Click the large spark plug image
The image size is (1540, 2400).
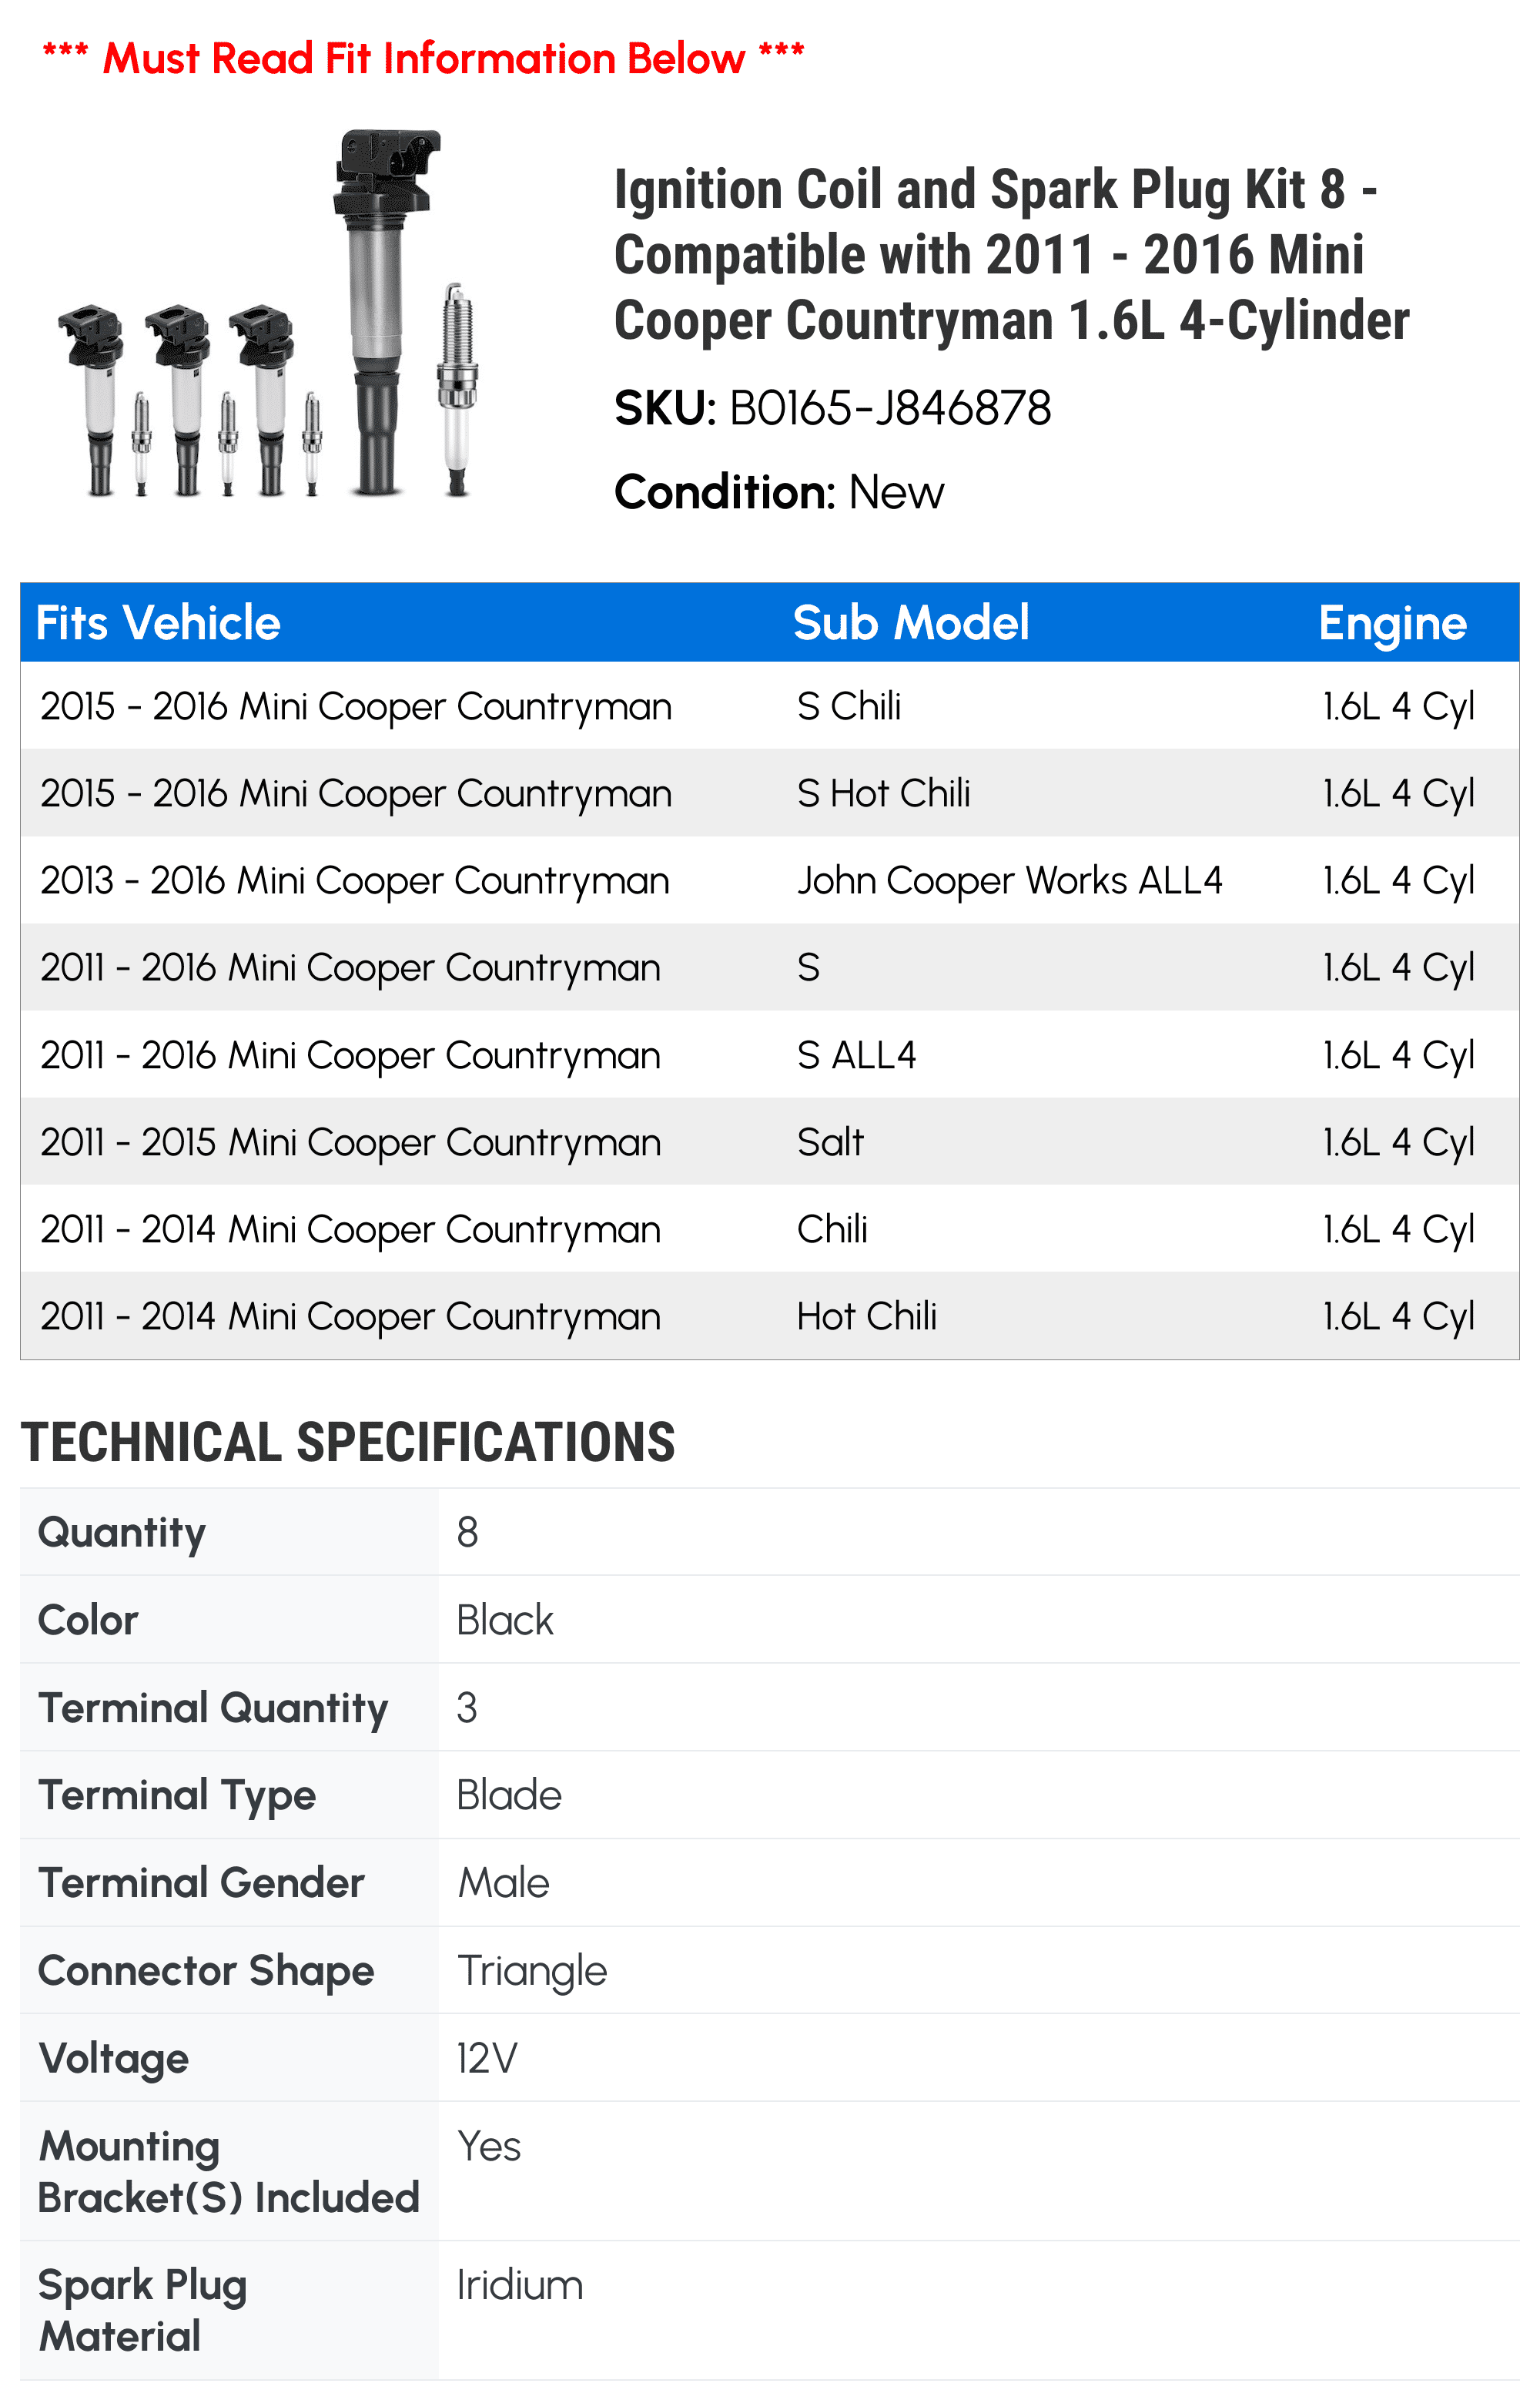(457, 389)
